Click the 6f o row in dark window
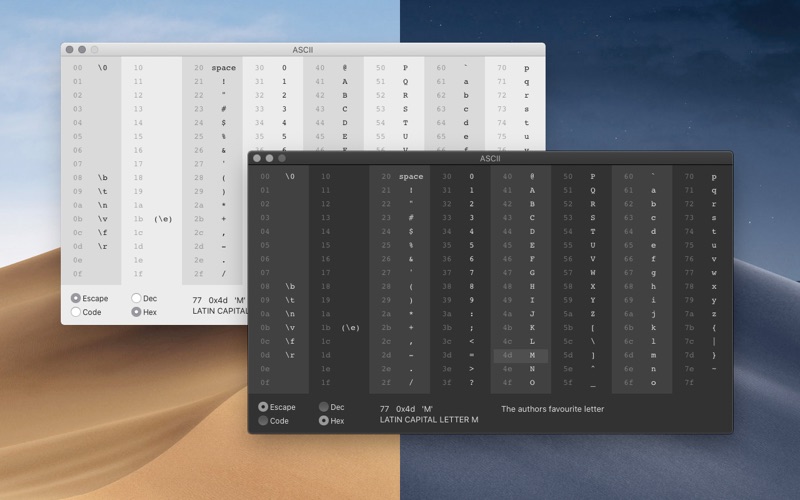This screenshot has height=500, width=800. click(x=642, y=383)
